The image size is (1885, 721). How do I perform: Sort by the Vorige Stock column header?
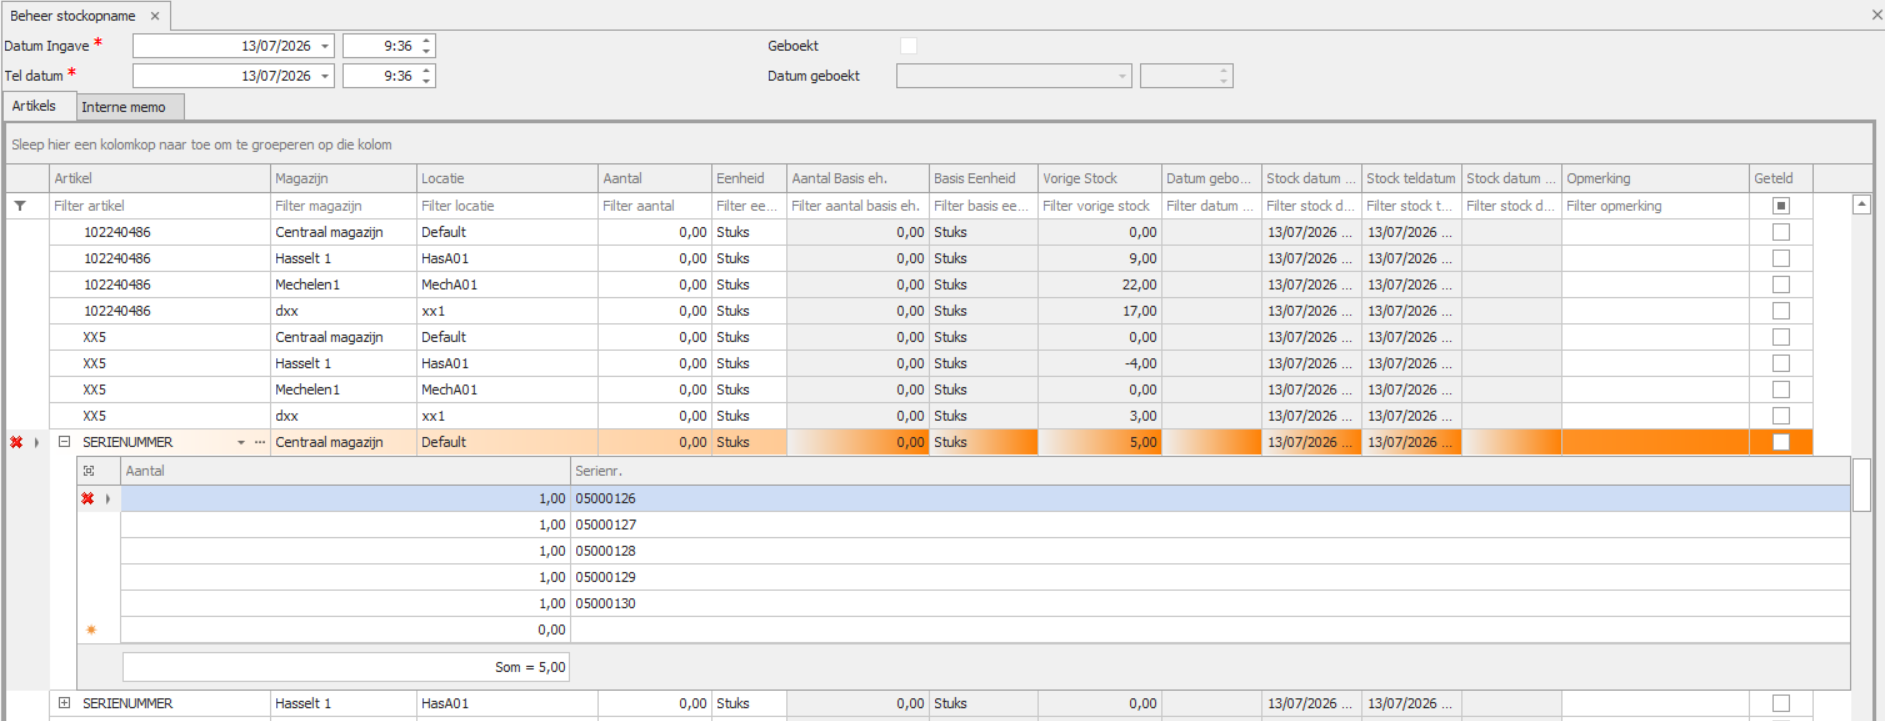[1100, 178]
